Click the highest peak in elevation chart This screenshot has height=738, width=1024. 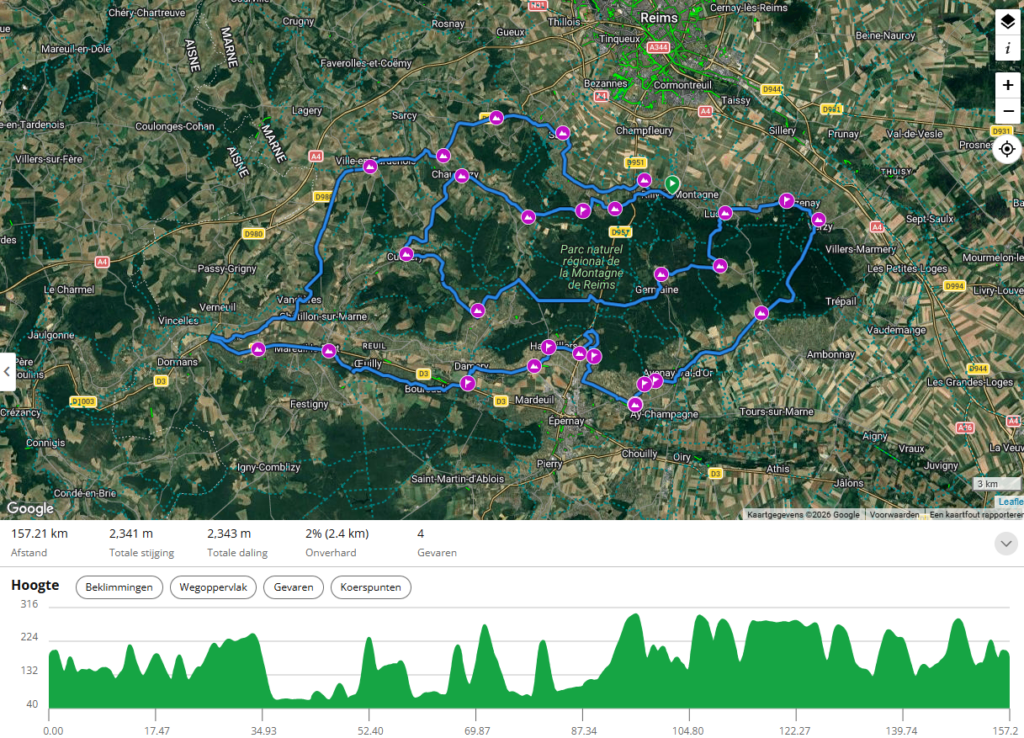coord(634,615)
